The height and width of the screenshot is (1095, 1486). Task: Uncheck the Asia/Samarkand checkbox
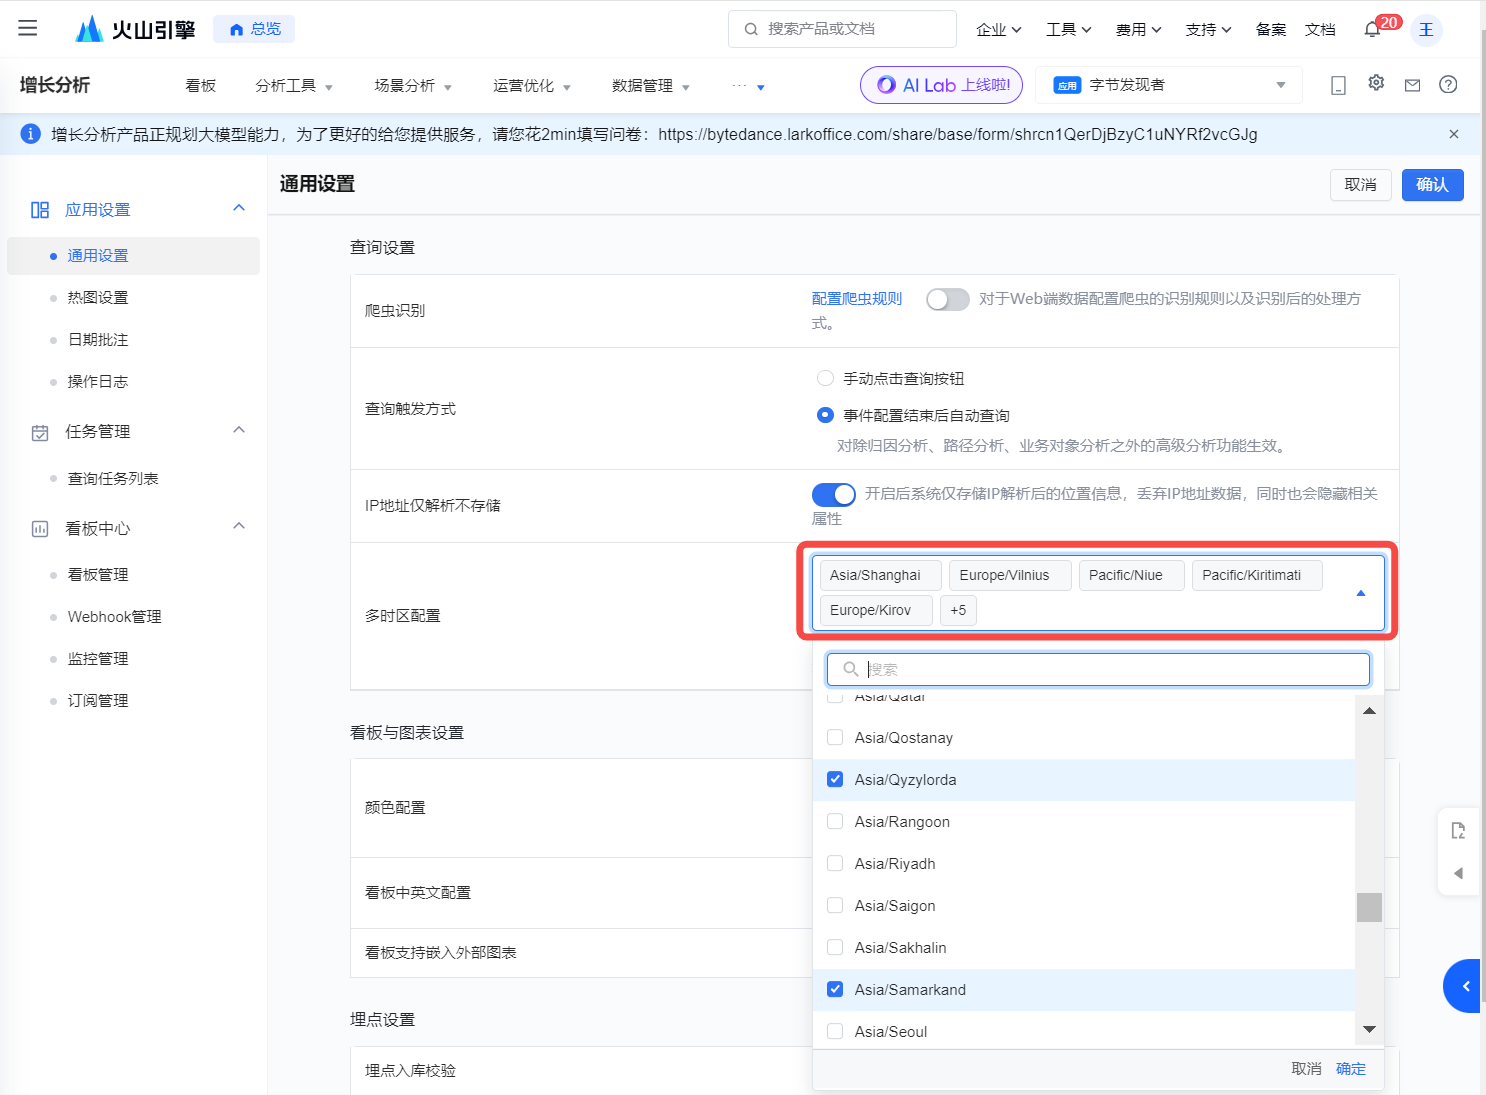click(835, 990)
